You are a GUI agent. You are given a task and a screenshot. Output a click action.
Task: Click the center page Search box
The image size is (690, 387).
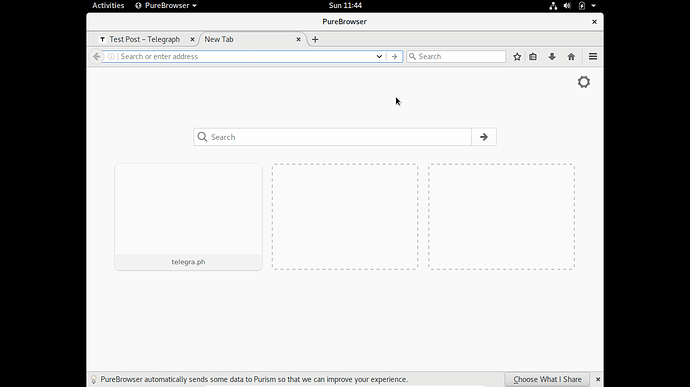point(332,137)
